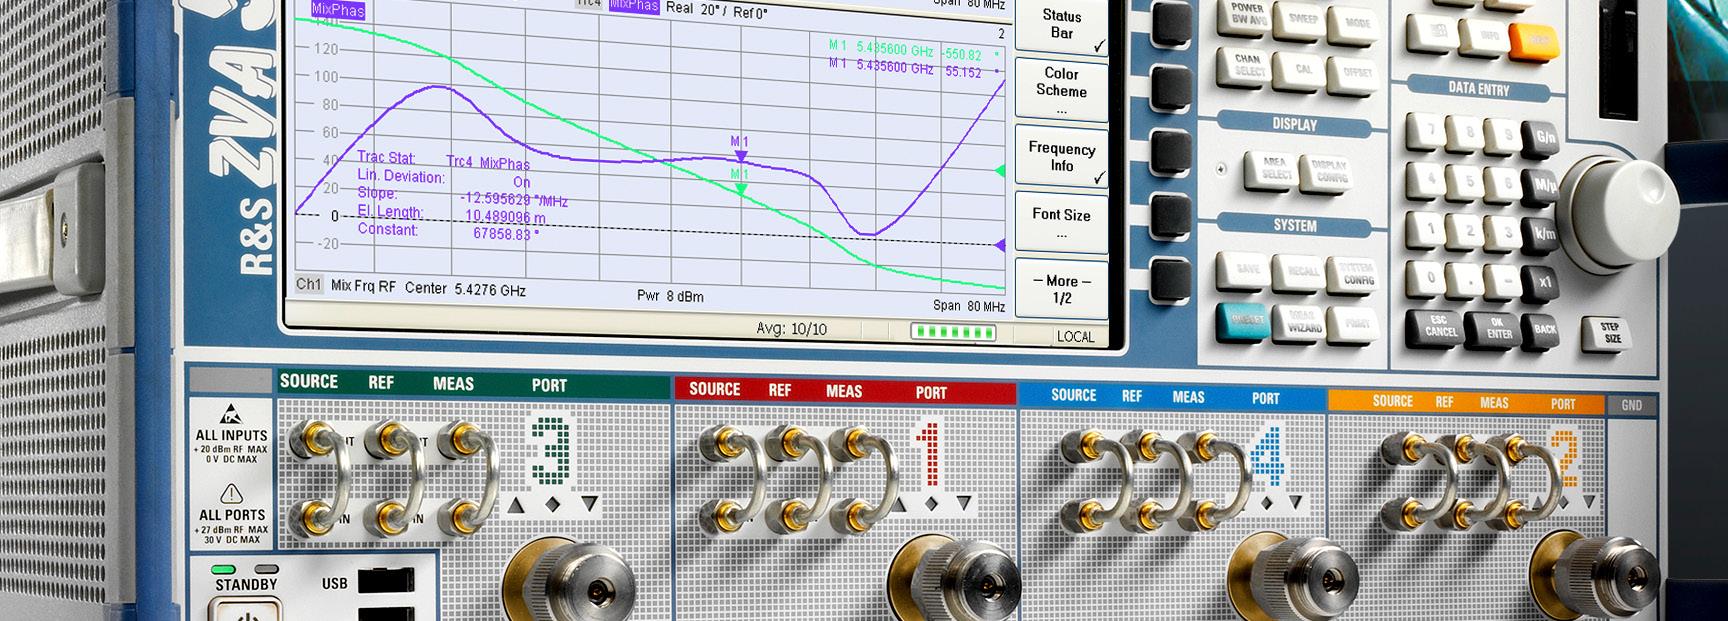Hit the STEP SIZE key
This screenshot has height=621, width=1728.
click(1609, 334)
